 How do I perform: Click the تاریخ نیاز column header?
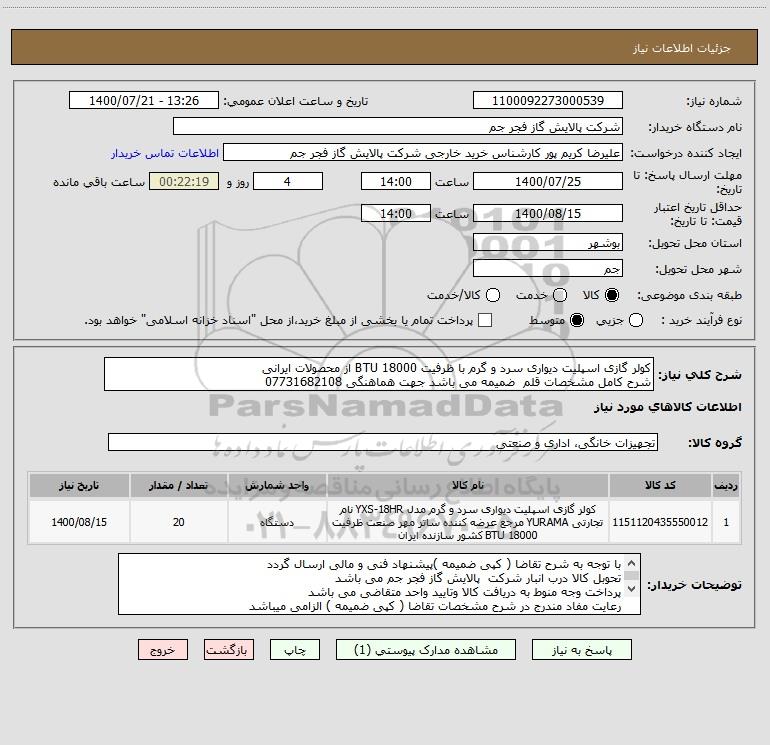point(79,485)
